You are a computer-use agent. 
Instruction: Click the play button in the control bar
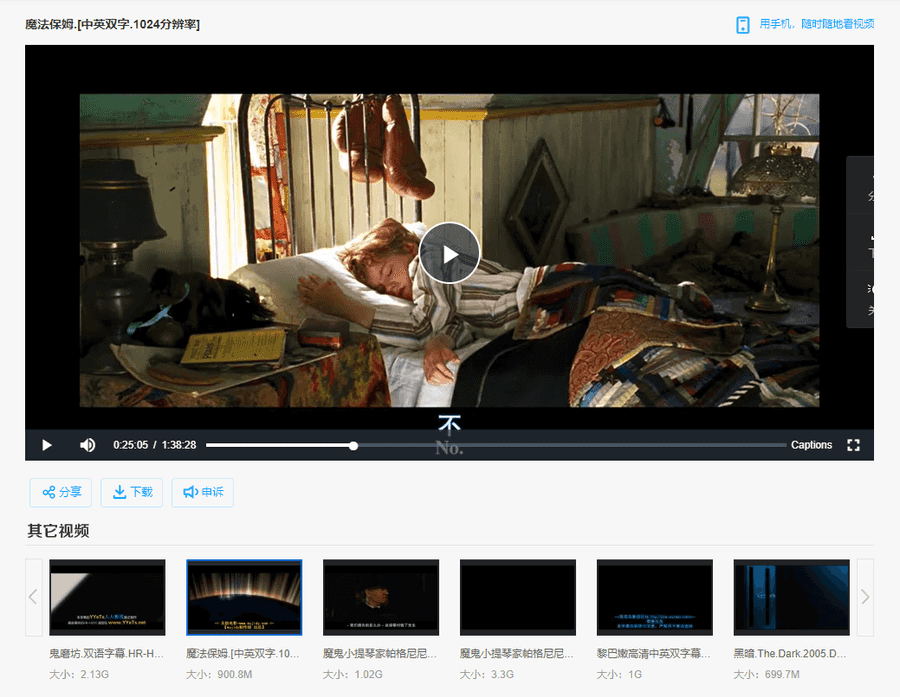click(x=46, y=445)
